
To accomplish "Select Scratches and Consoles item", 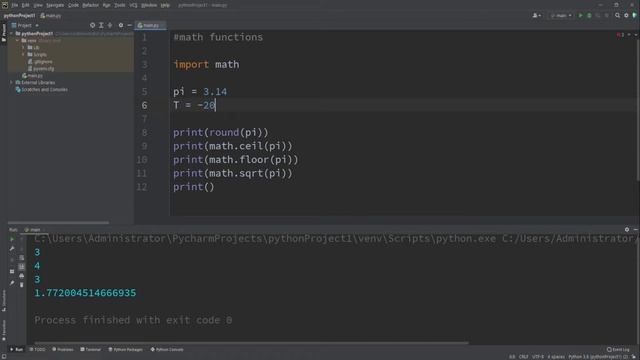I will pos(42,89).
